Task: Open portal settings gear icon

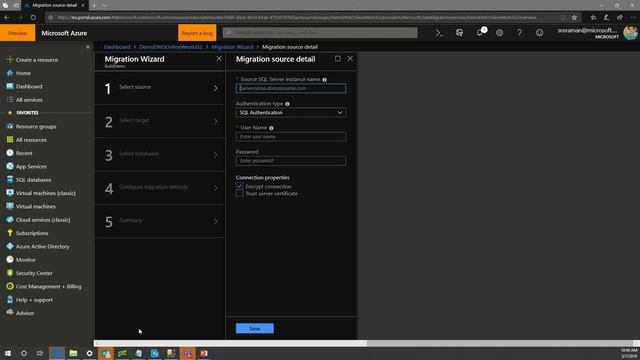Action: [499, 33]
